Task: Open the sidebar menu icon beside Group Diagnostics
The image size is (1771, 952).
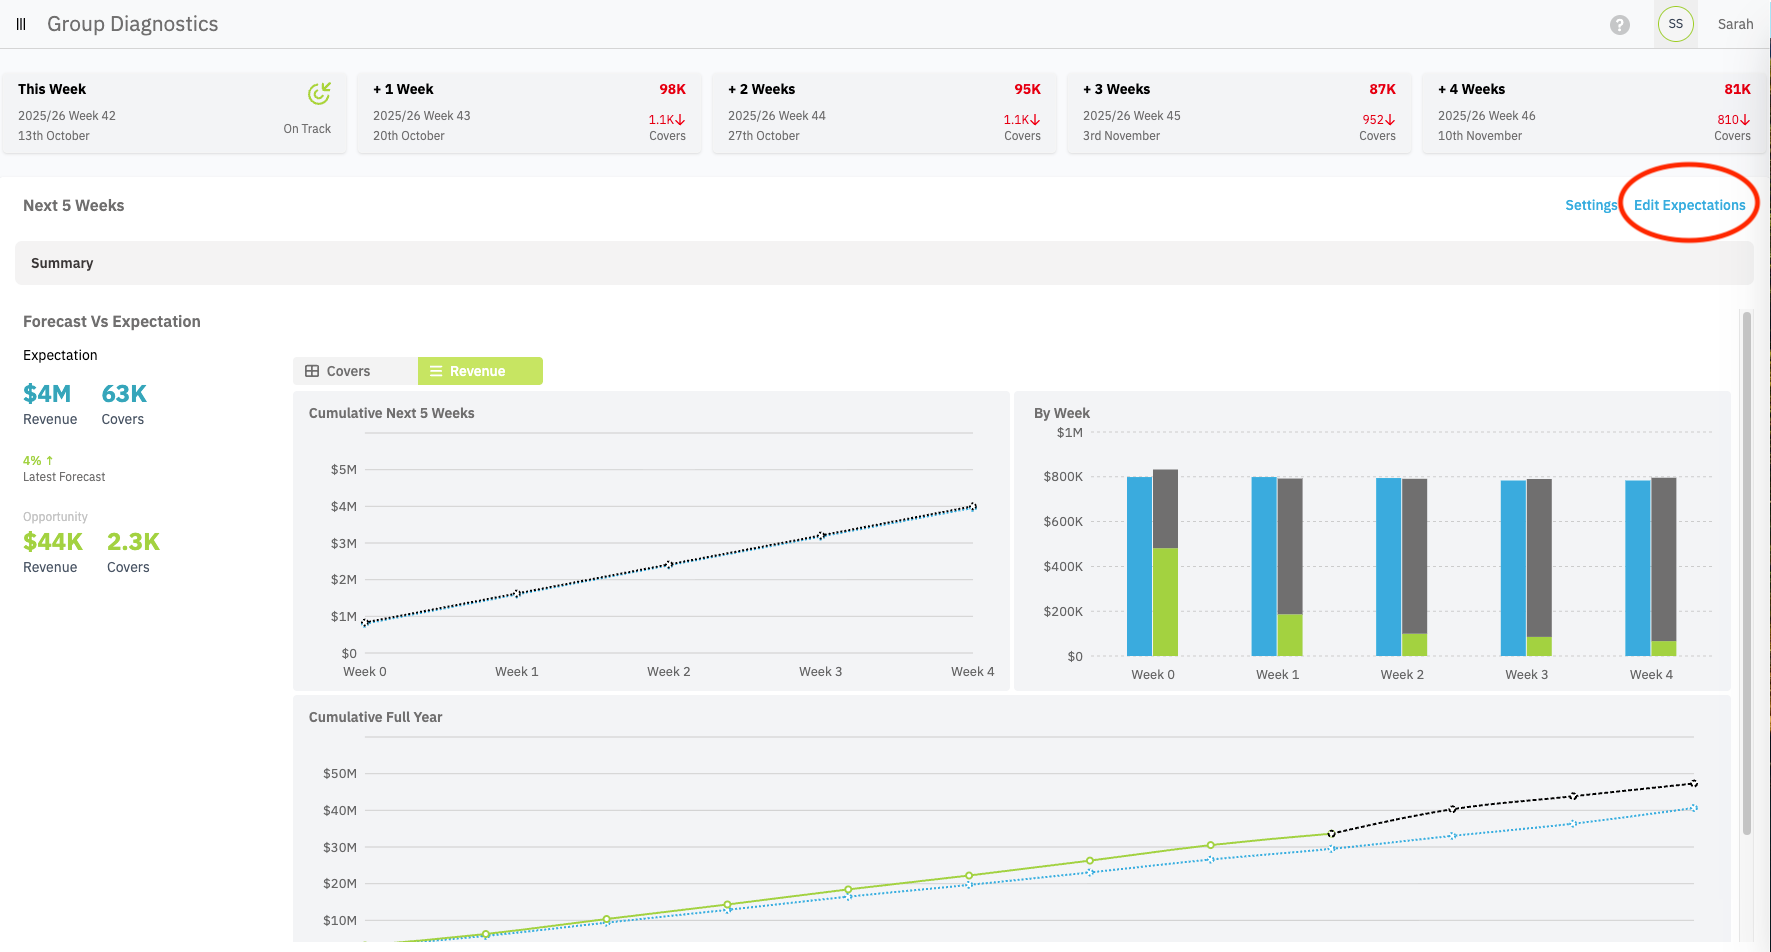Action: [x=21, y=24]
